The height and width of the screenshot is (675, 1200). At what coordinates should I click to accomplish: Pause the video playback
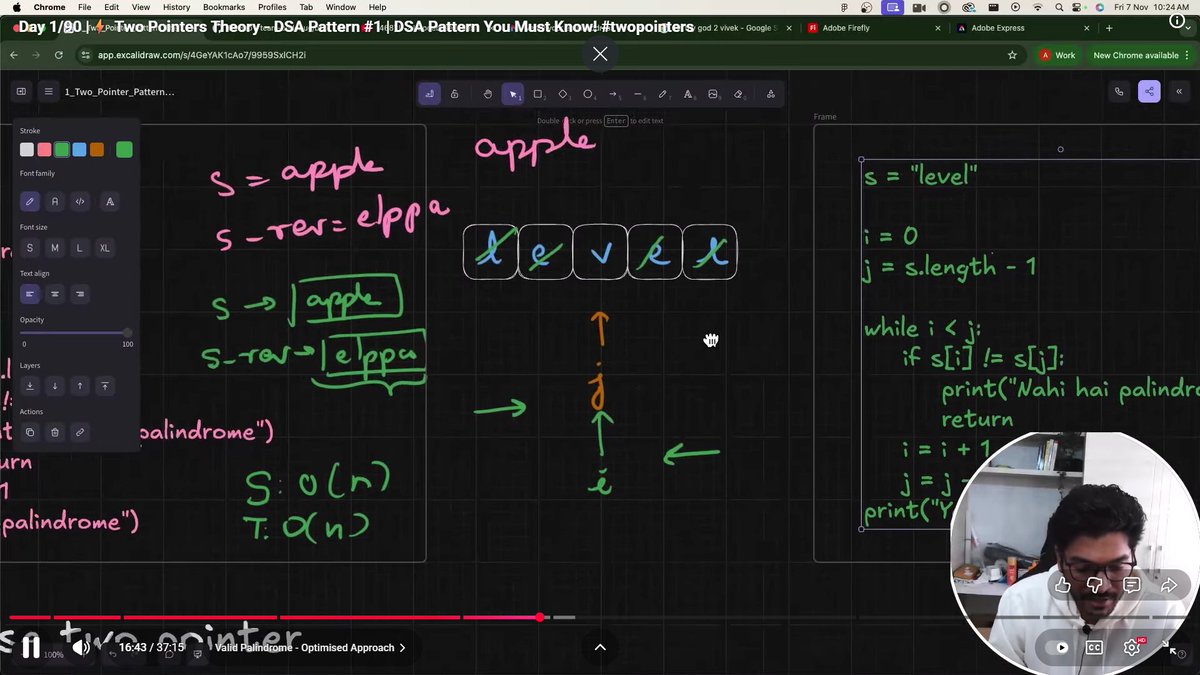pos(31,647)
